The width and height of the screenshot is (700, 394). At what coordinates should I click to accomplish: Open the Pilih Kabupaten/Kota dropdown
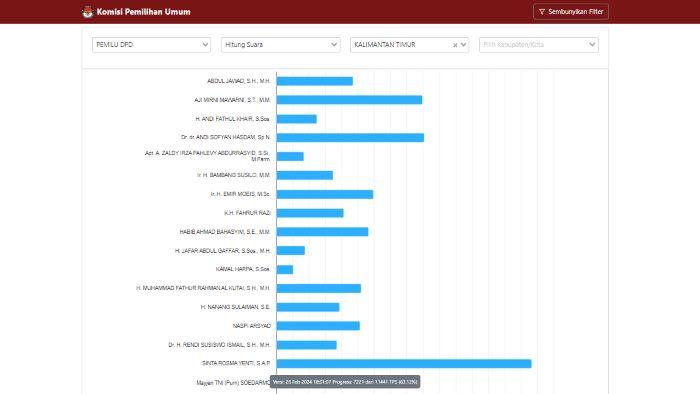[x=539, y=45]
